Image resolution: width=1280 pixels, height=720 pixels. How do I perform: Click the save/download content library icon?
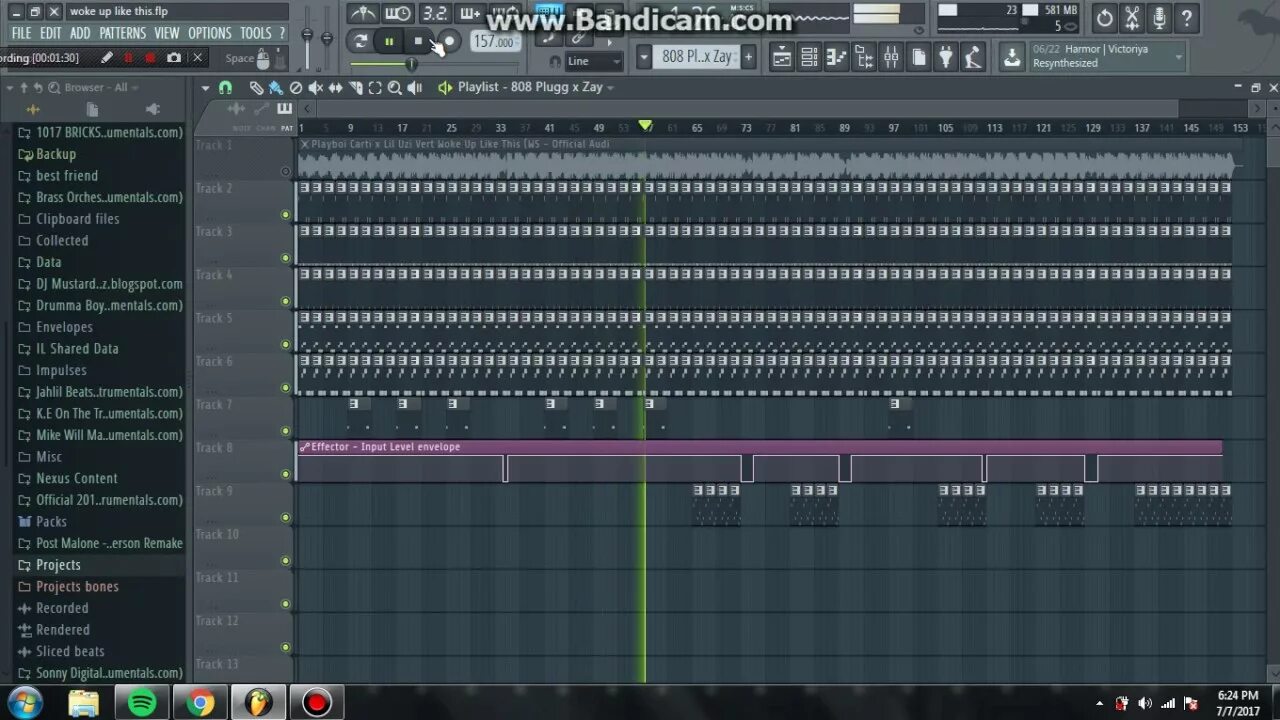click(x=1012, y=57)
